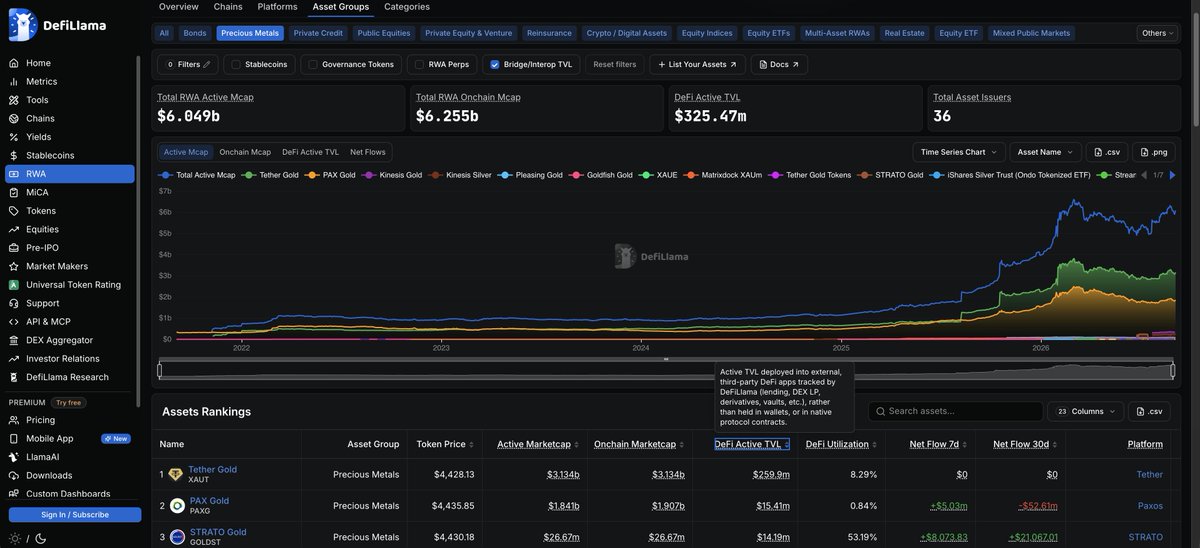Open Tether Gold asset link
This screenshot has width=1200, height=548.
tap(213, 469)
